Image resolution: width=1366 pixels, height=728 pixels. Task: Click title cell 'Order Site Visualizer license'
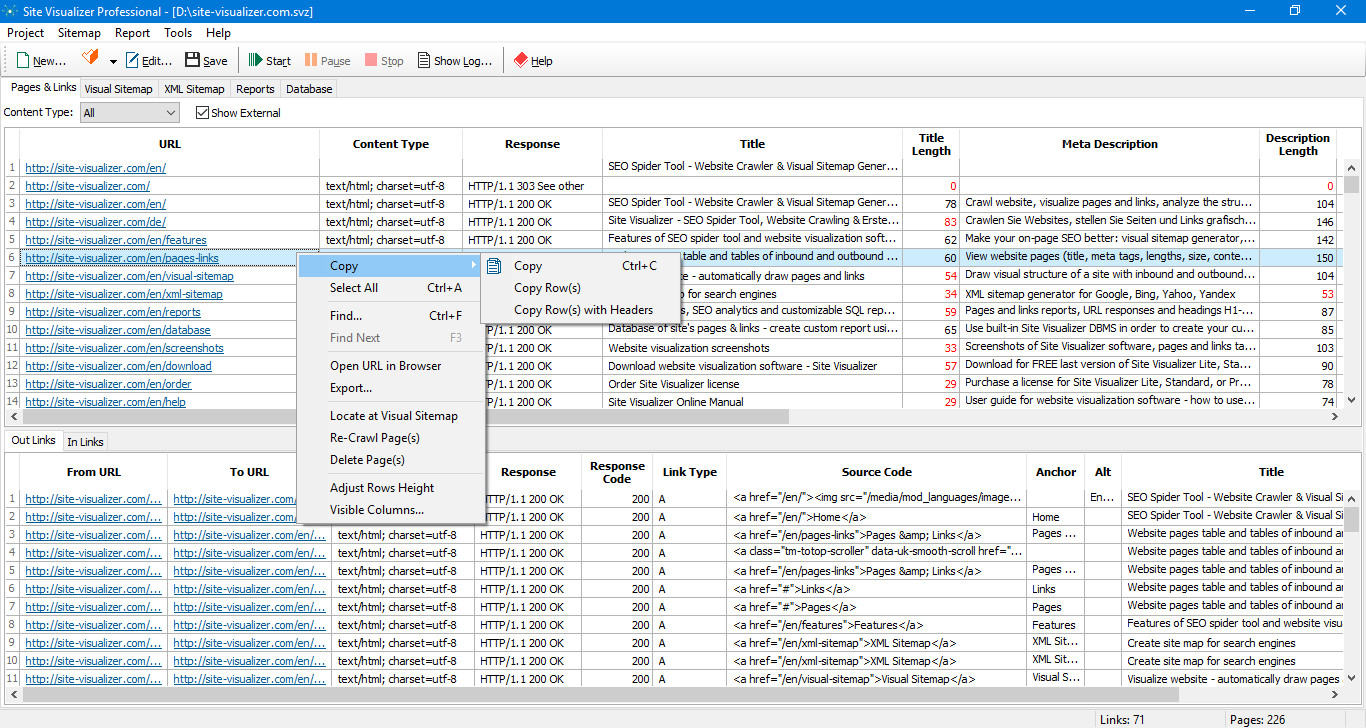tap(752, 384)
